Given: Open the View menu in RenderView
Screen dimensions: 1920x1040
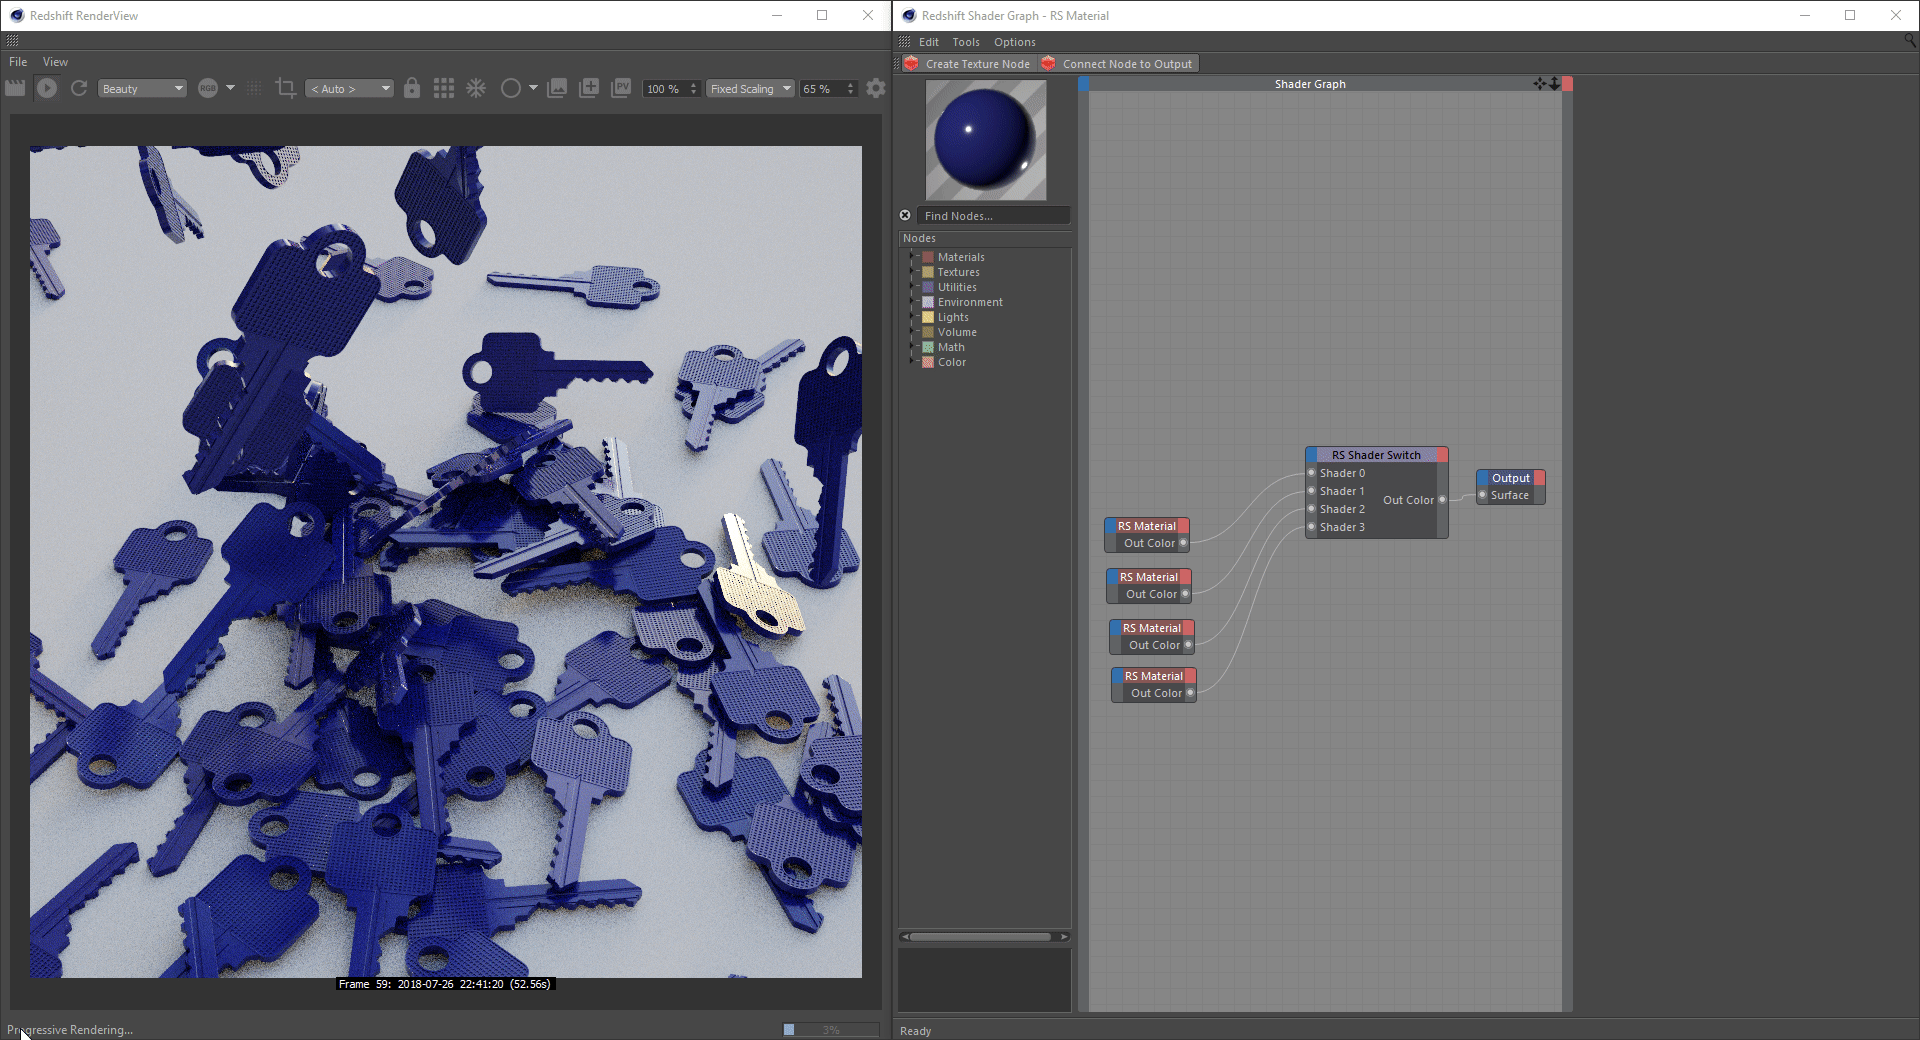Looking at the screenshot, I should [x=55, y=62].
